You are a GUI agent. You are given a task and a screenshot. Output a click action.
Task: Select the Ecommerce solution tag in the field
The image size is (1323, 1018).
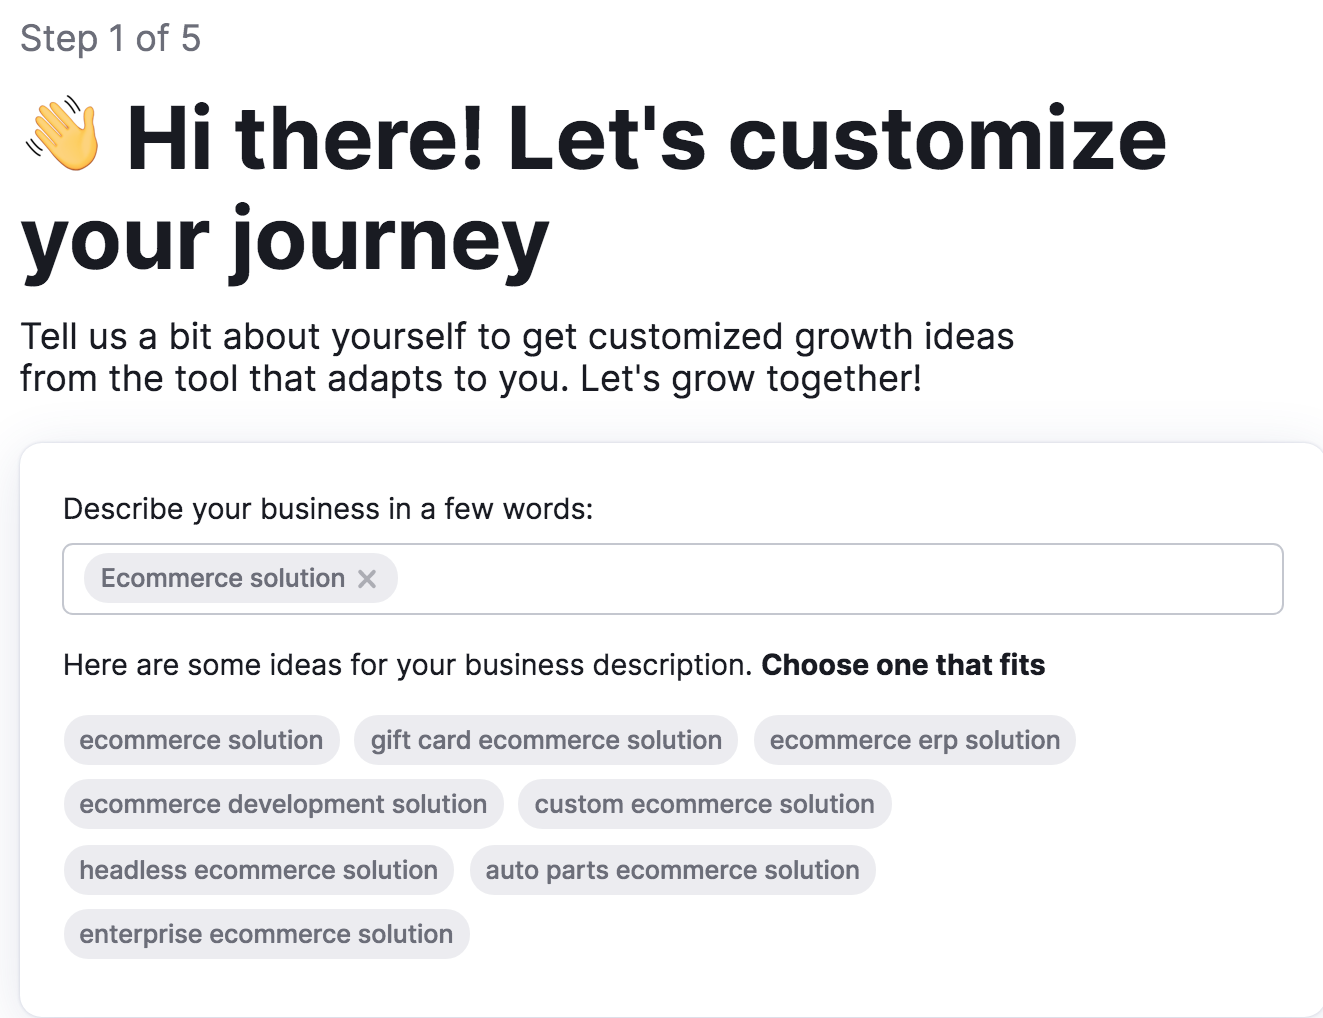[222, 579]
